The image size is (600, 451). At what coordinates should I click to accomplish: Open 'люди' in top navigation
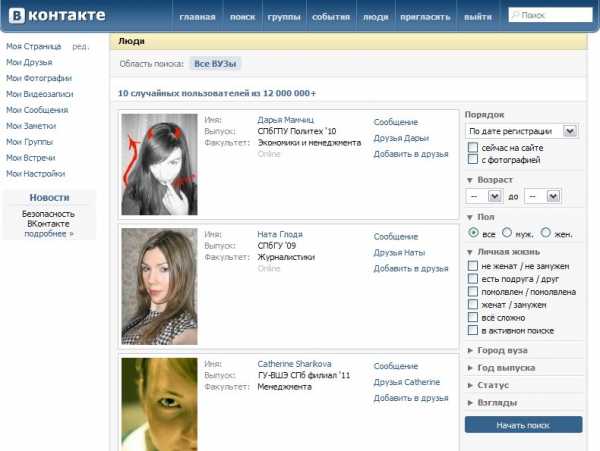pos(375,17)
